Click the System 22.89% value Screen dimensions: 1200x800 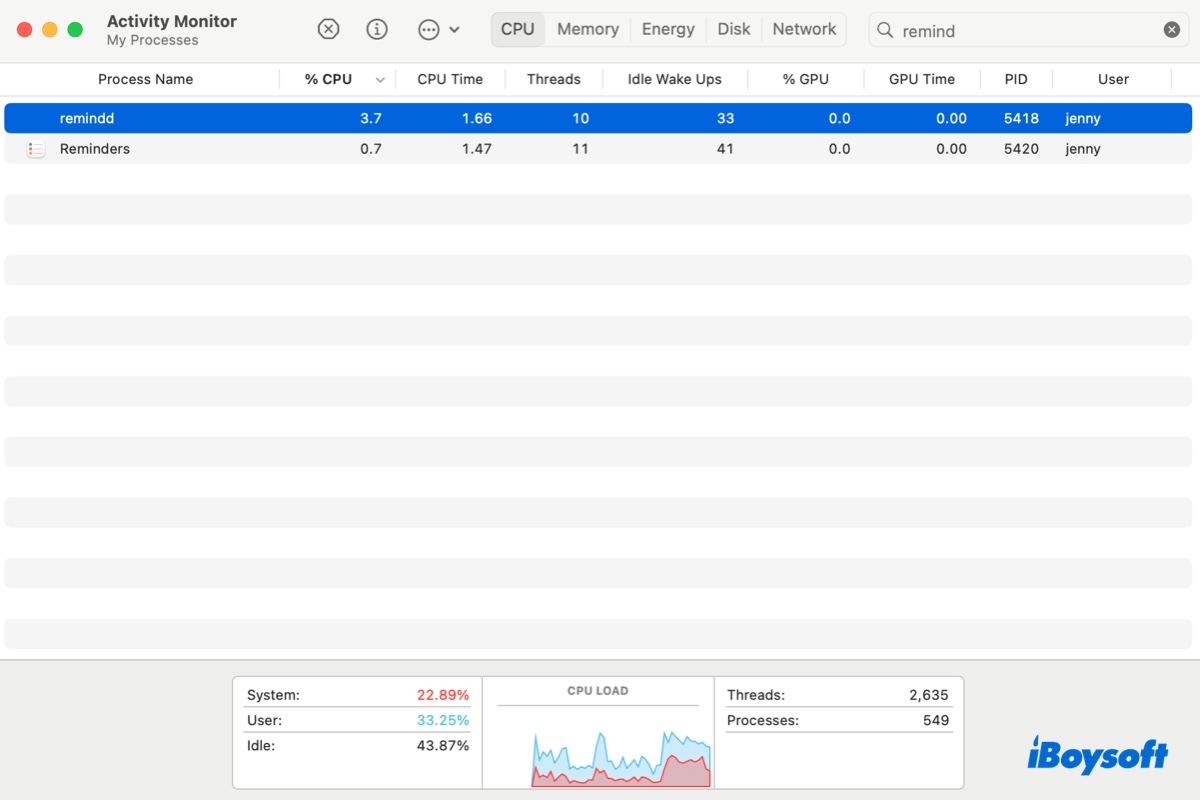click(443, 695)
